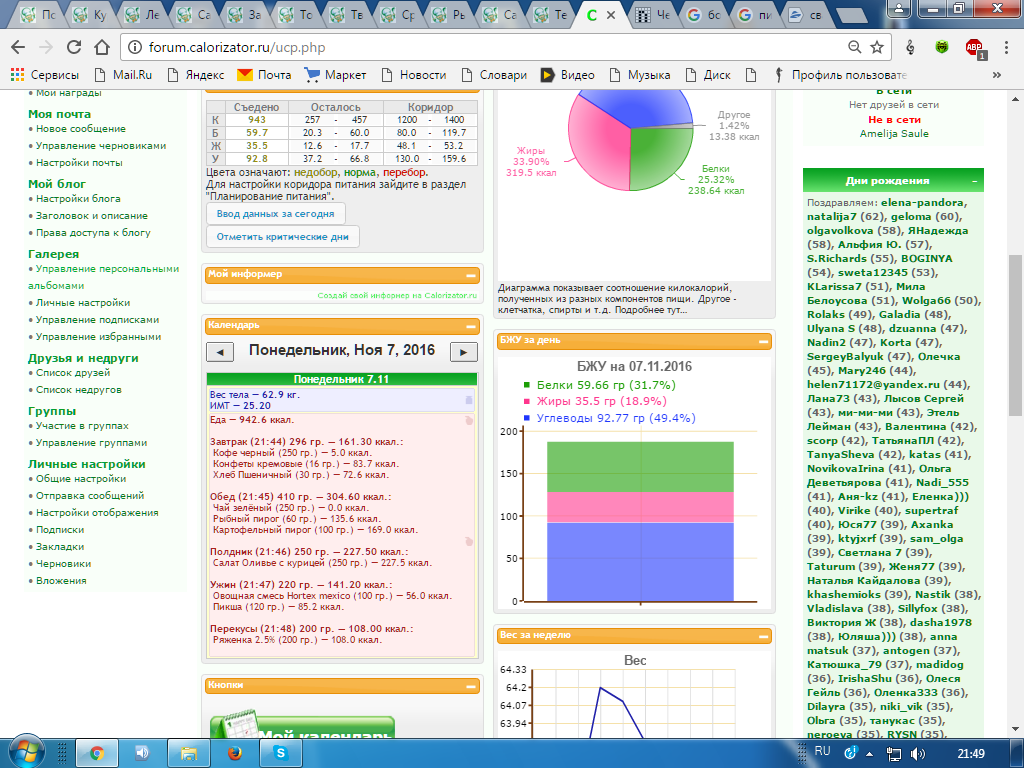Switch to the 'Че' browser tab

(x=653, y=14)
